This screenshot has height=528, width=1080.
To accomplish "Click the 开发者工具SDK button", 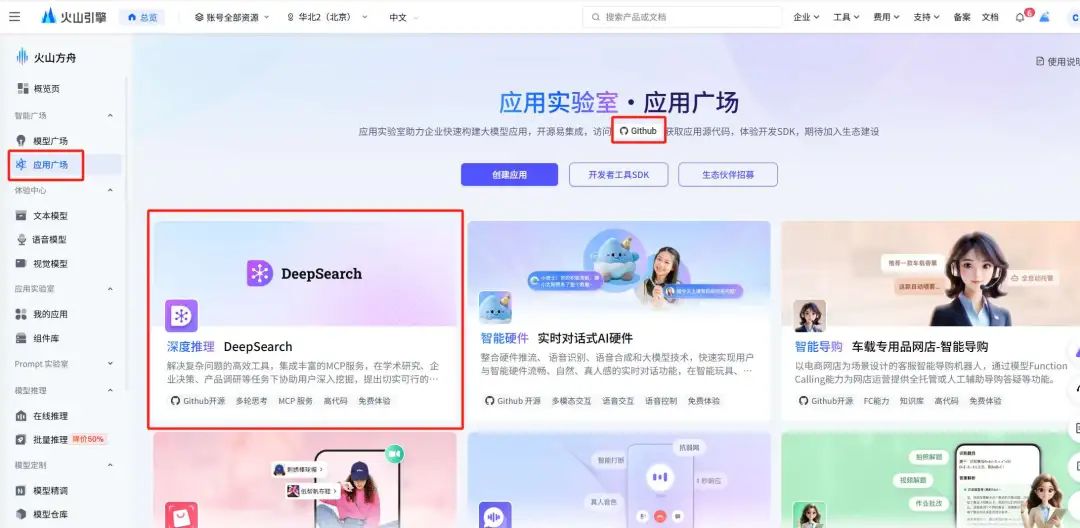I will (x=619, y=175).
